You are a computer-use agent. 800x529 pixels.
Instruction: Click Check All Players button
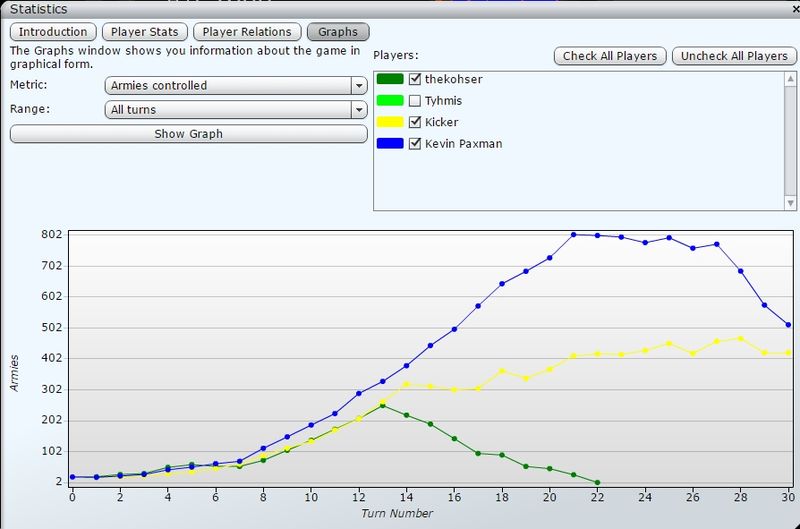coord(610,56)
